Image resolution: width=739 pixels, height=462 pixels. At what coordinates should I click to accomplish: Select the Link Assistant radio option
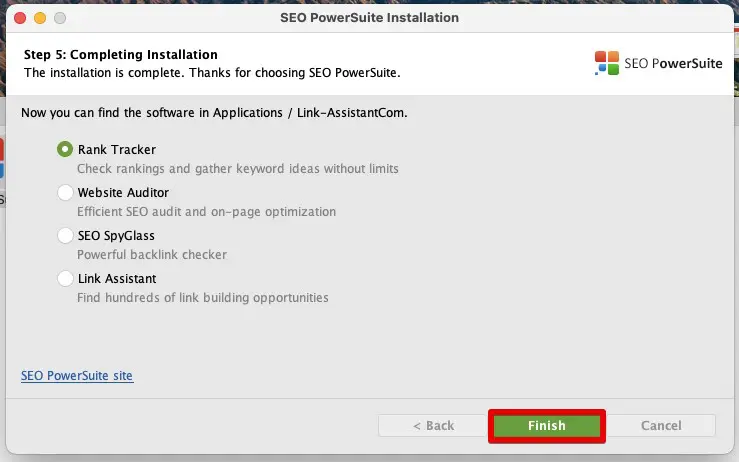66,279
